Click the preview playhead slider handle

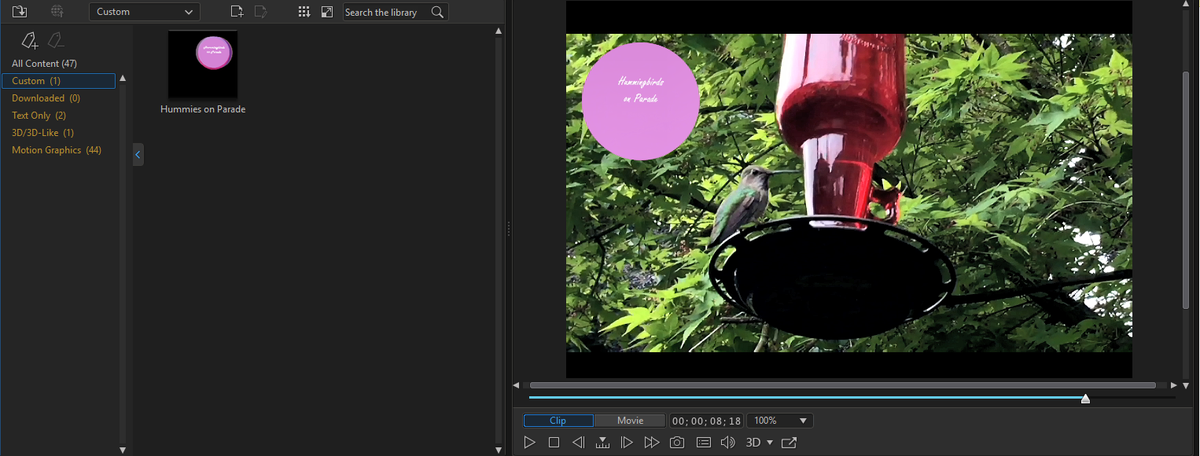(1085, 399)
